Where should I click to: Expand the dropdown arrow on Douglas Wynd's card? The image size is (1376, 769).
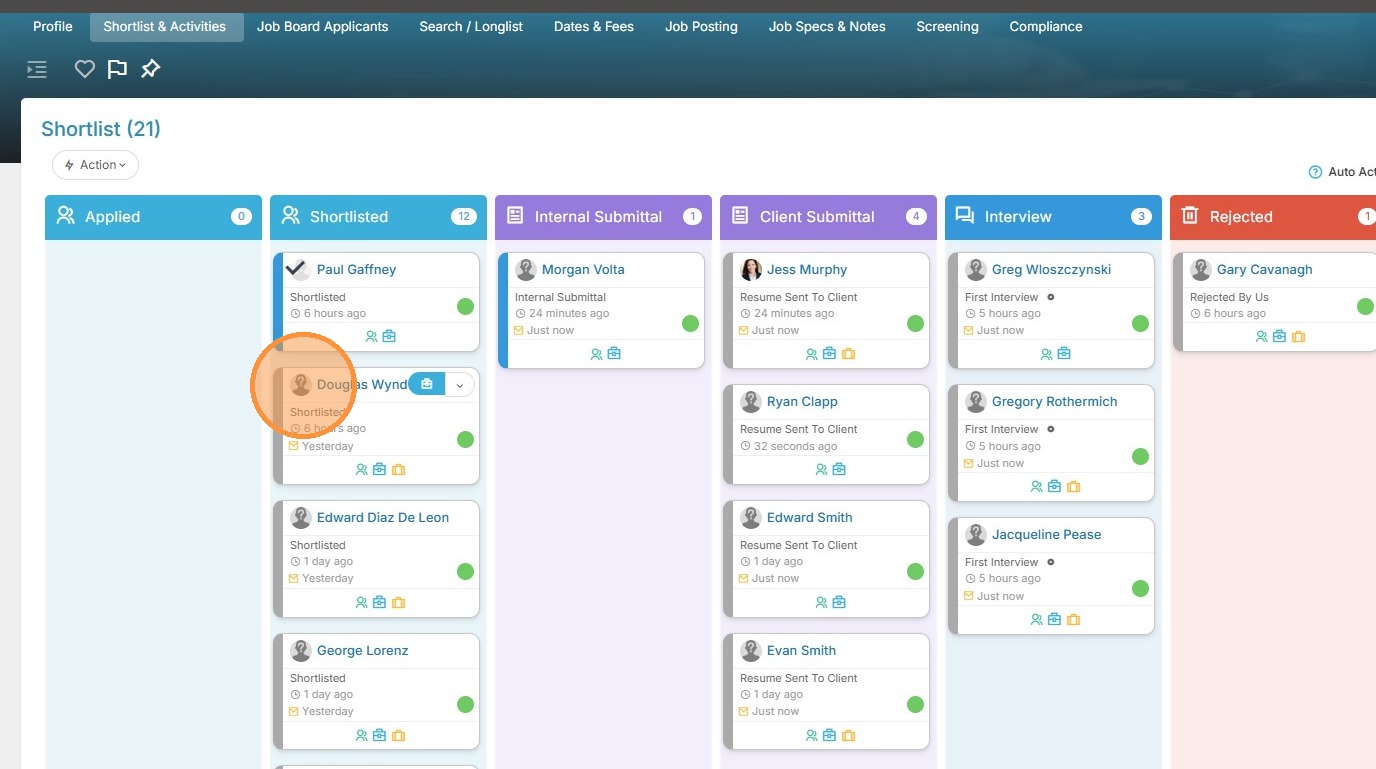pyautogui.click(x=460, y=384)
